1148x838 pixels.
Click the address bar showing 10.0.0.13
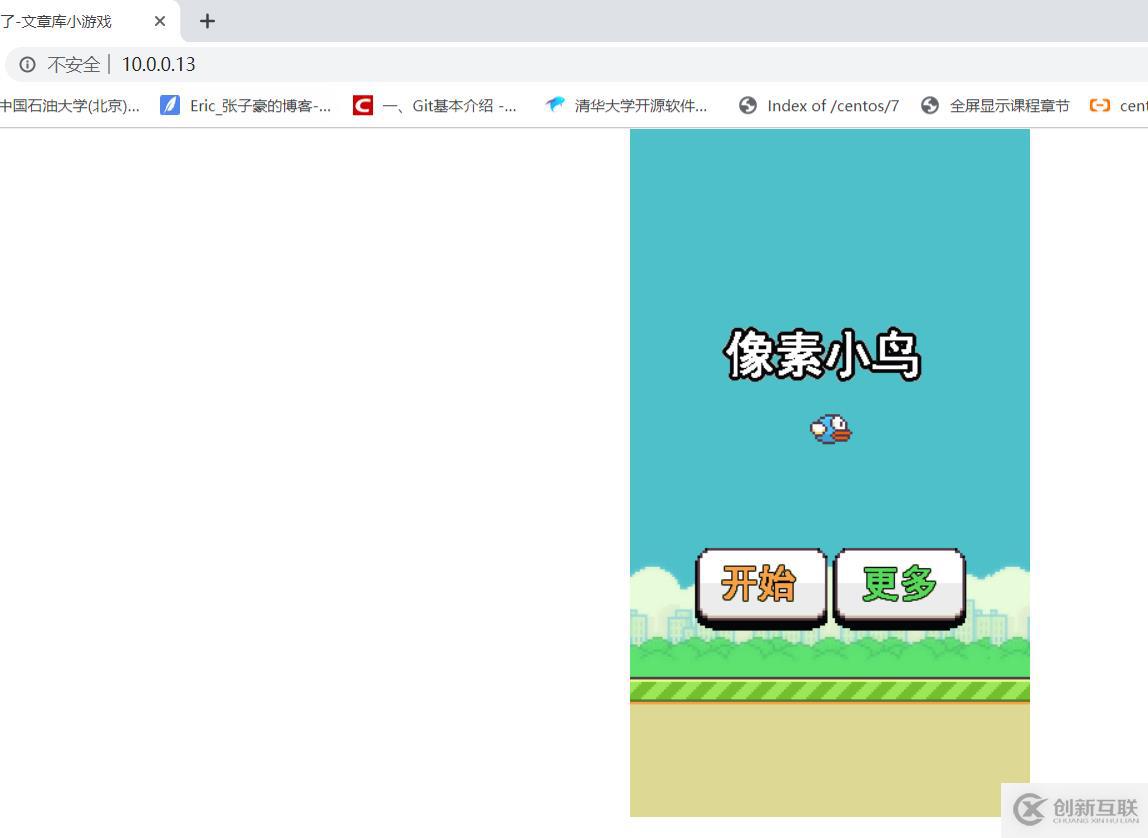tap(158, 64)
